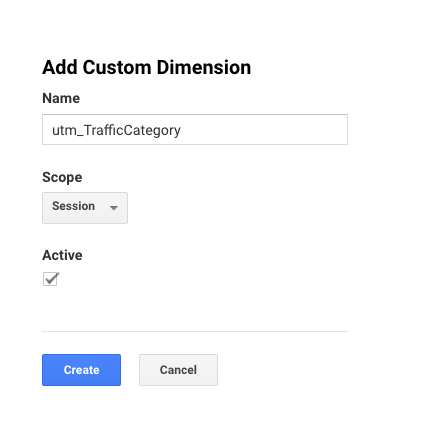The image size is (428, 437).
Task: Click the blue Create button
Action: (x=81, y=370)
